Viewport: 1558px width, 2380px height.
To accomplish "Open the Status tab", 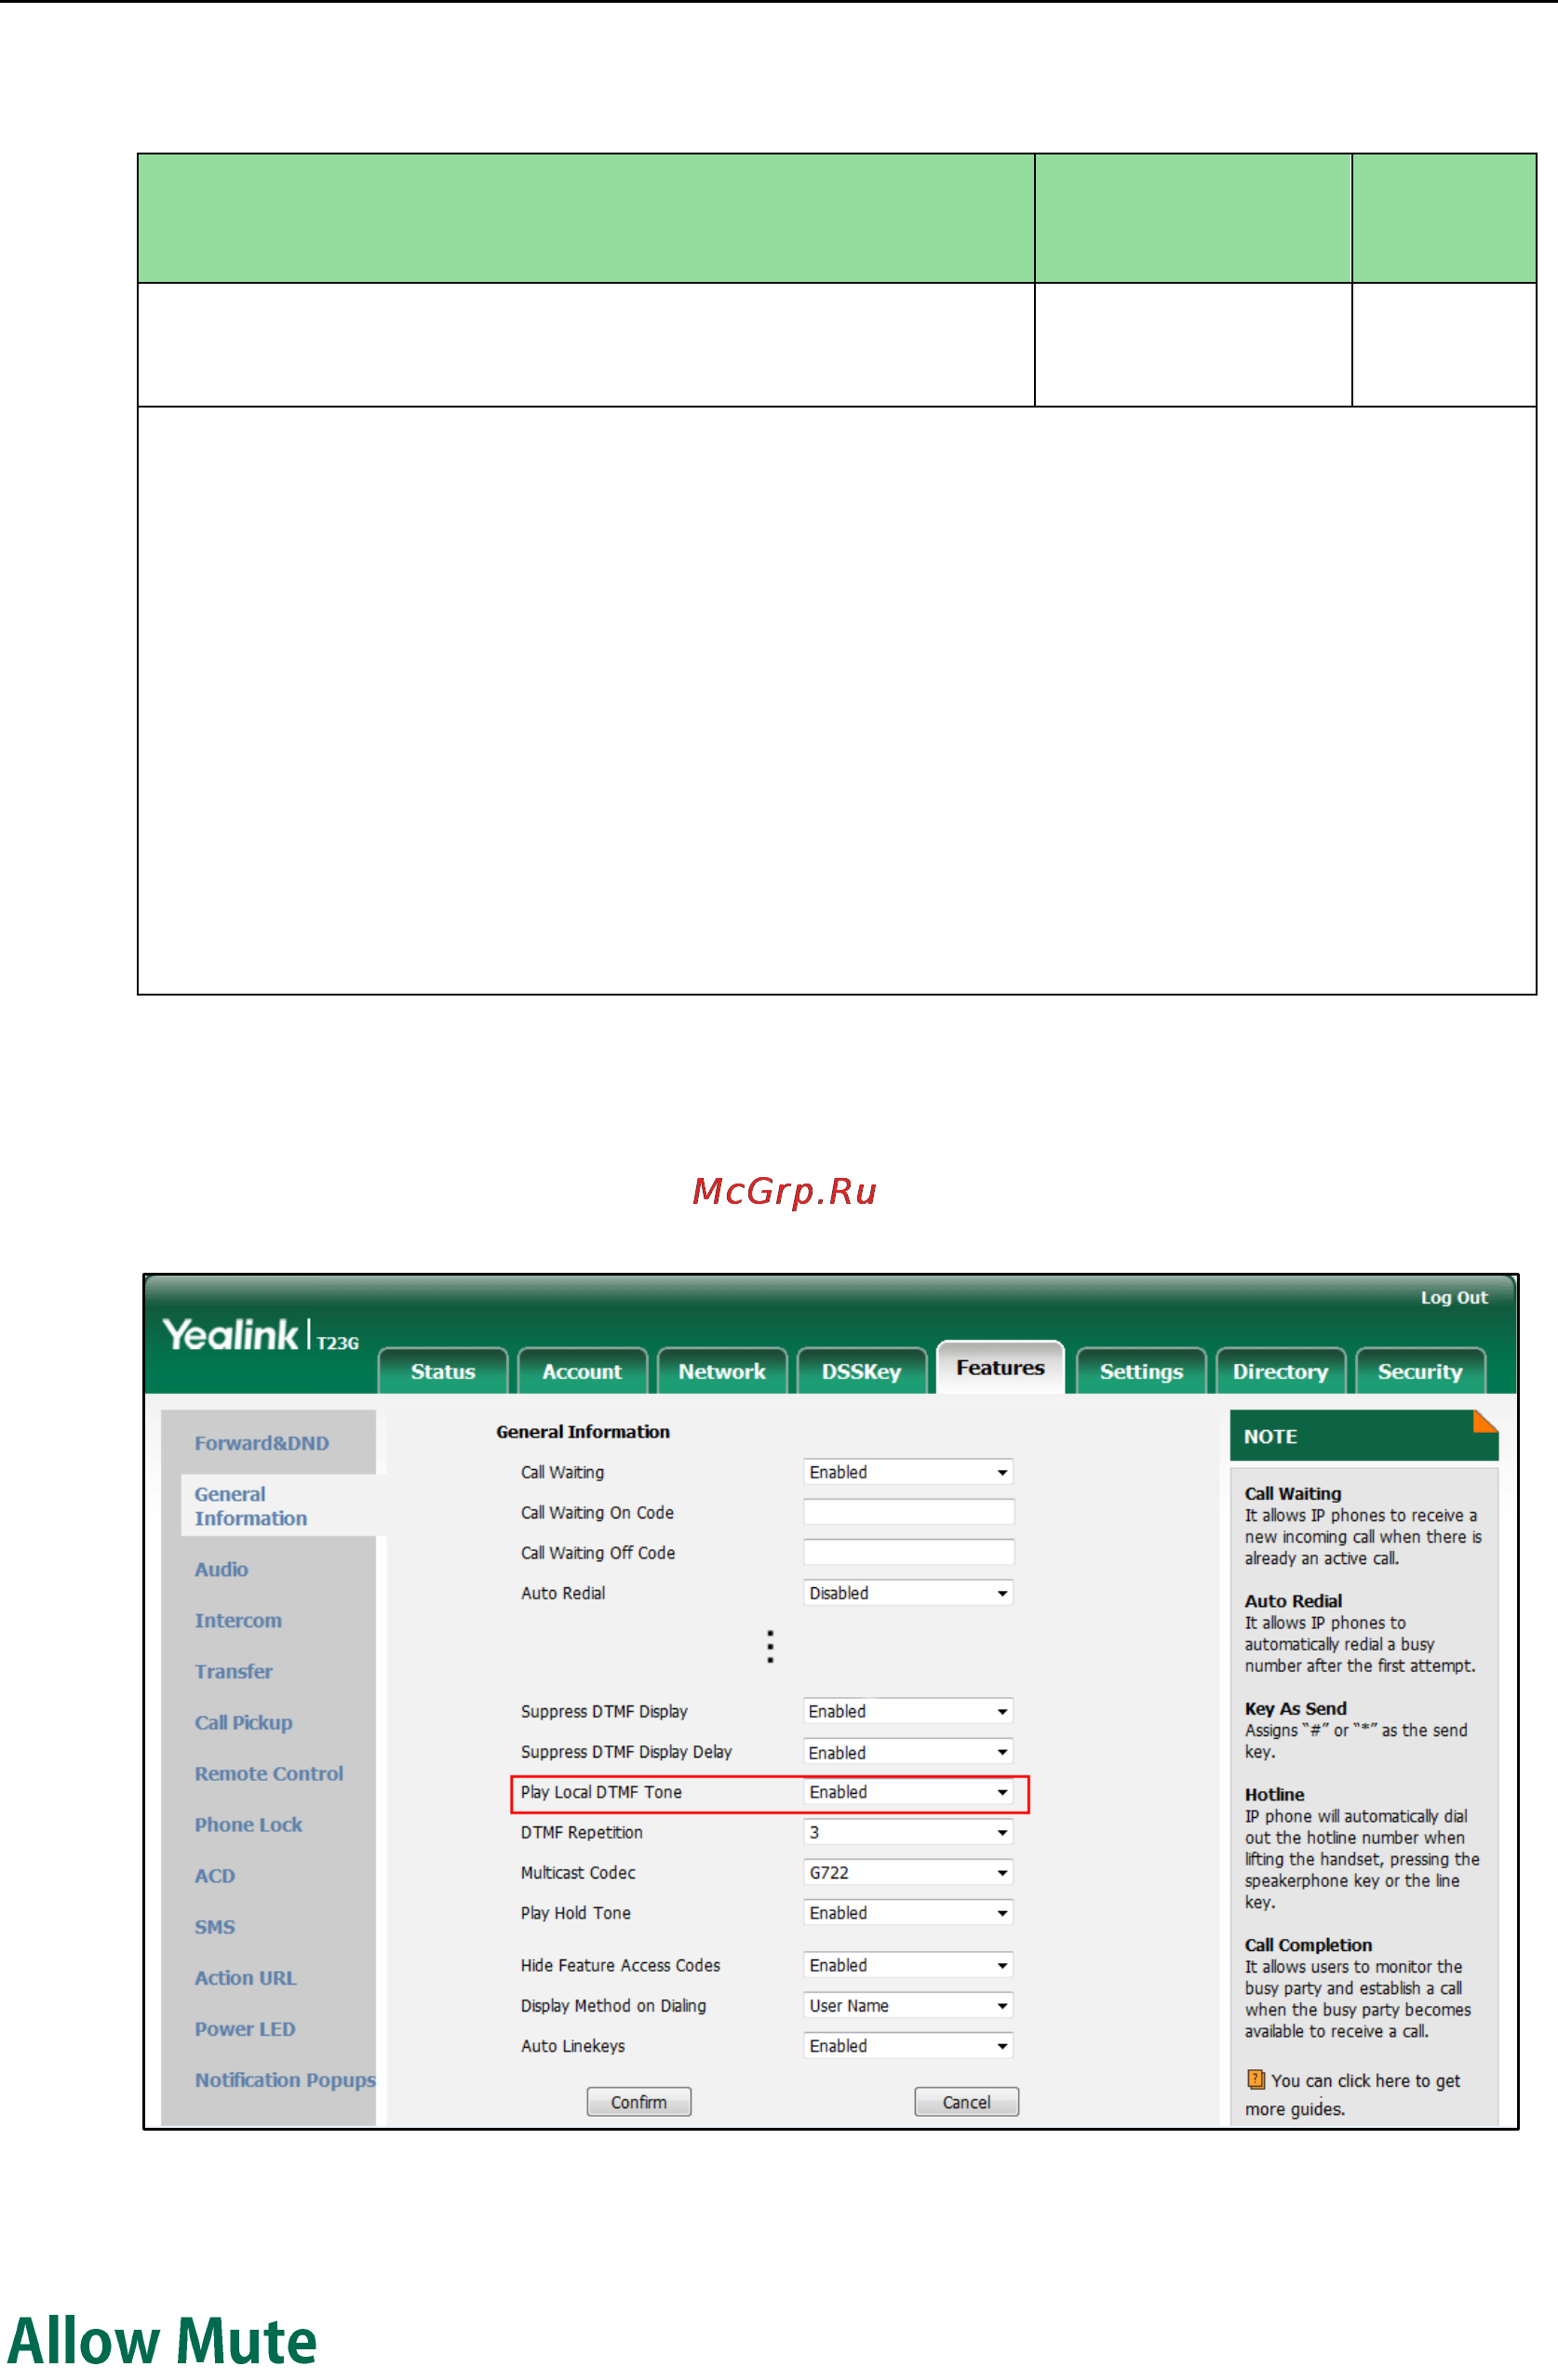I will coord(443,1371).
